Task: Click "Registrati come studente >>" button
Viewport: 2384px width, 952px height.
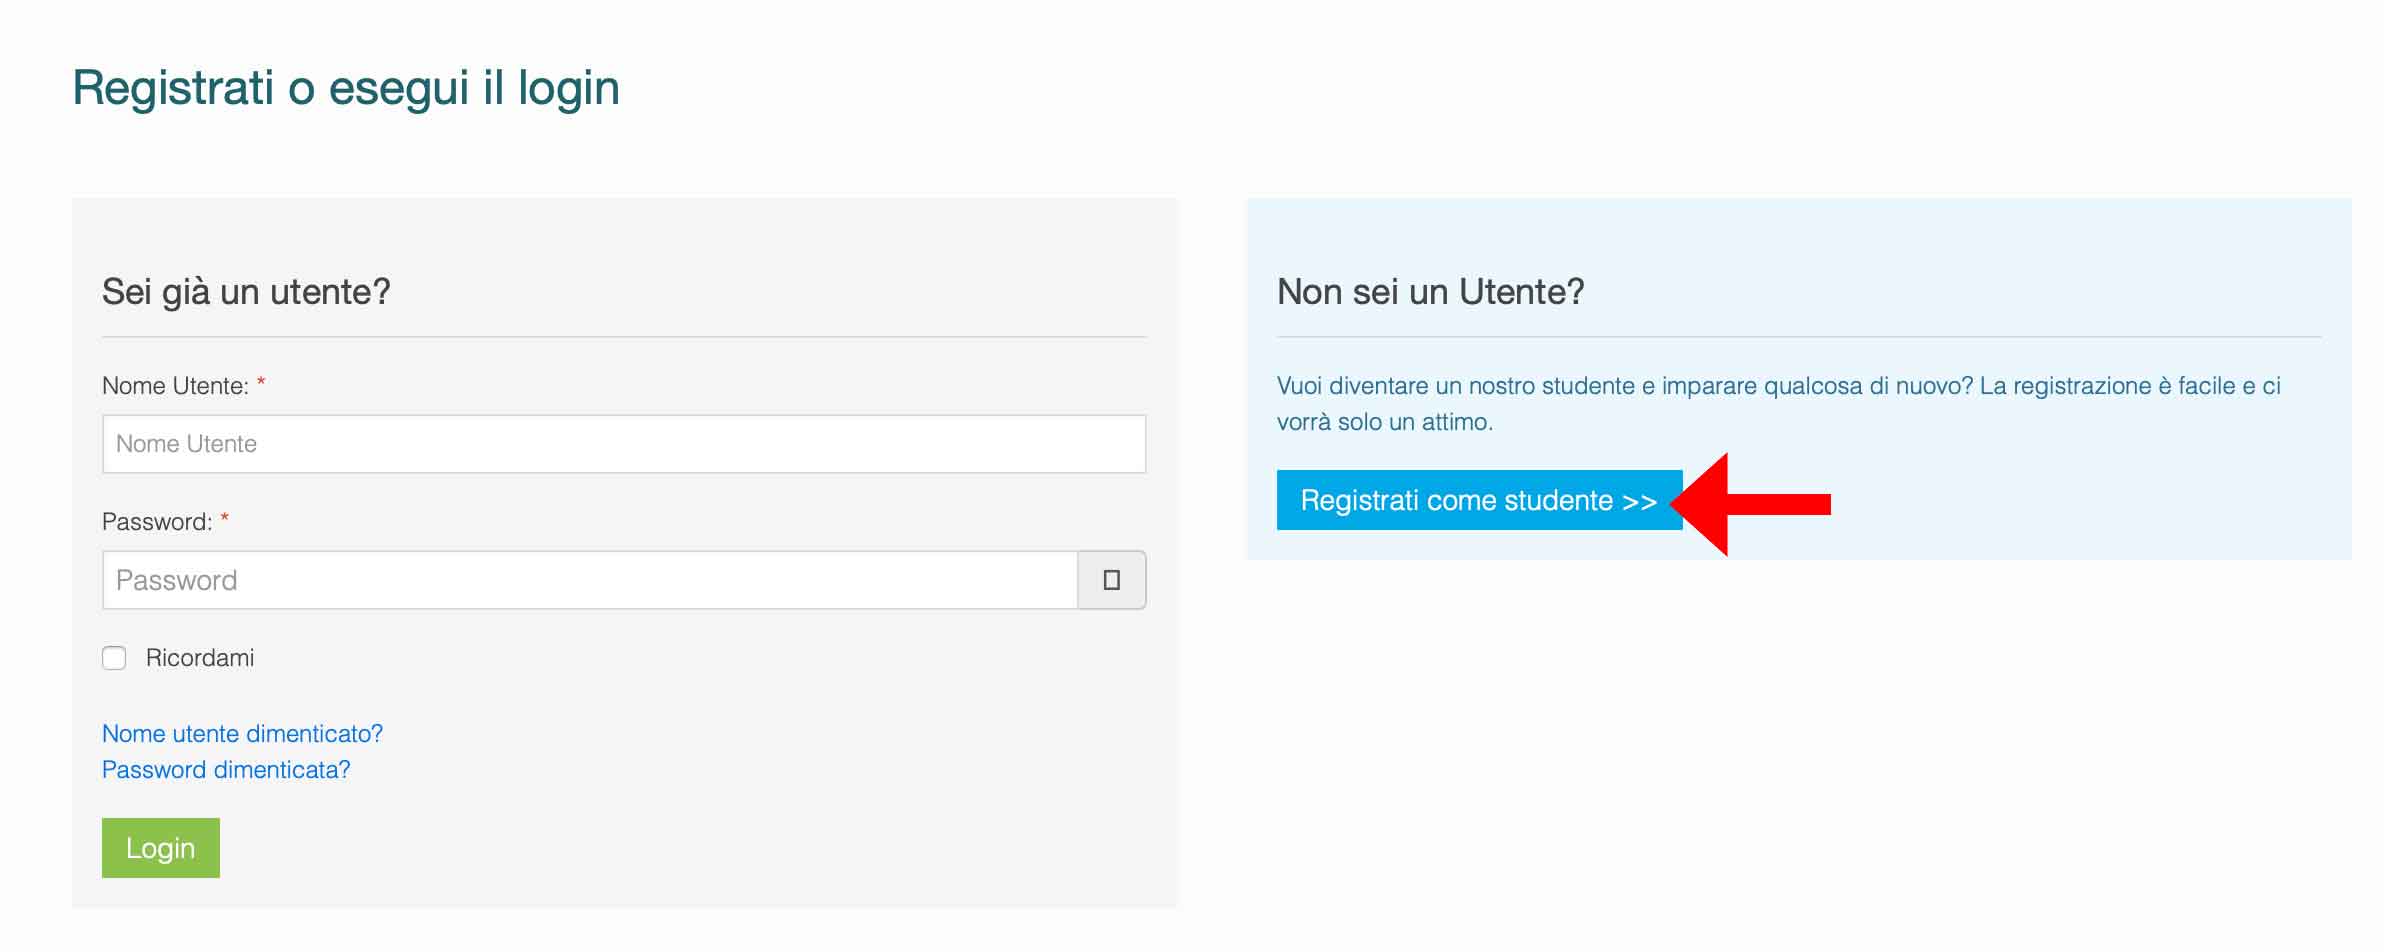Action: [x=1478, y=500]
